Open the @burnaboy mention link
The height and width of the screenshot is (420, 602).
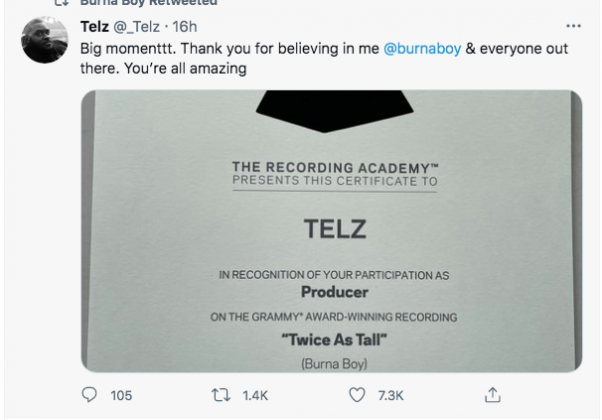[423, 48]
